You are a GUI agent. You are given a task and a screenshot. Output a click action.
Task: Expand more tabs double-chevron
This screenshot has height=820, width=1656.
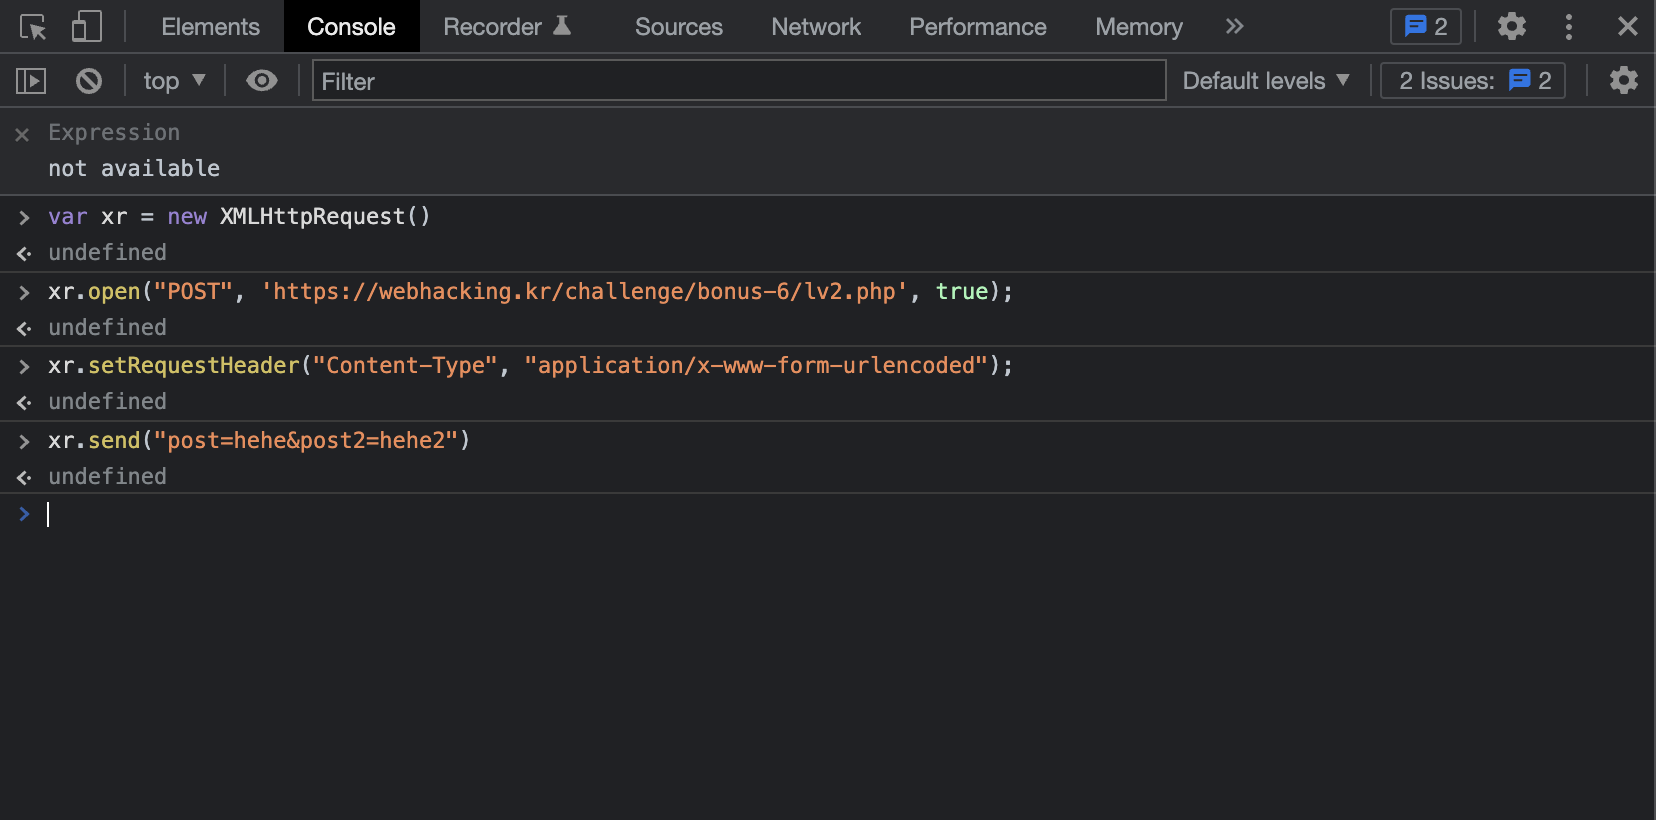(x=1234, y=27)
